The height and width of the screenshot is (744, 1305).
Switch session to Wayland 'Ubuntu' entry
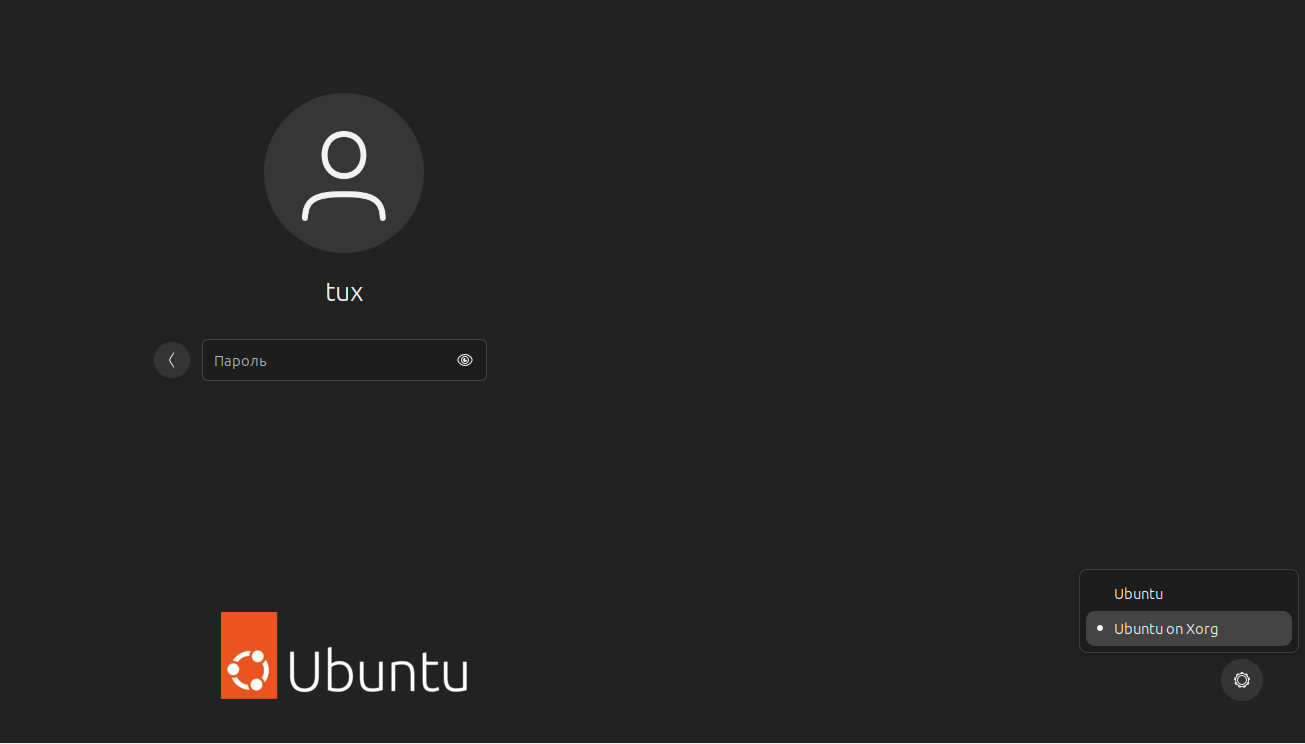point(1138,594)
